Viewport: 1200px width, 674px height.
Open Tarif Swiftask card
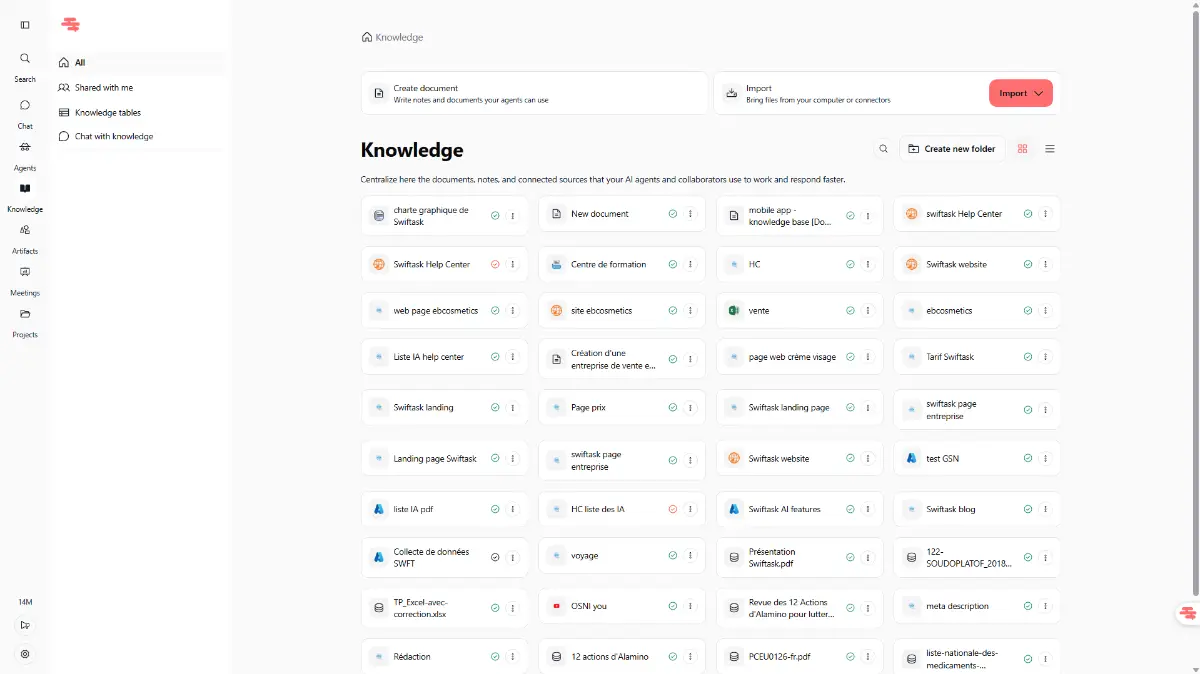pos(977,357)
